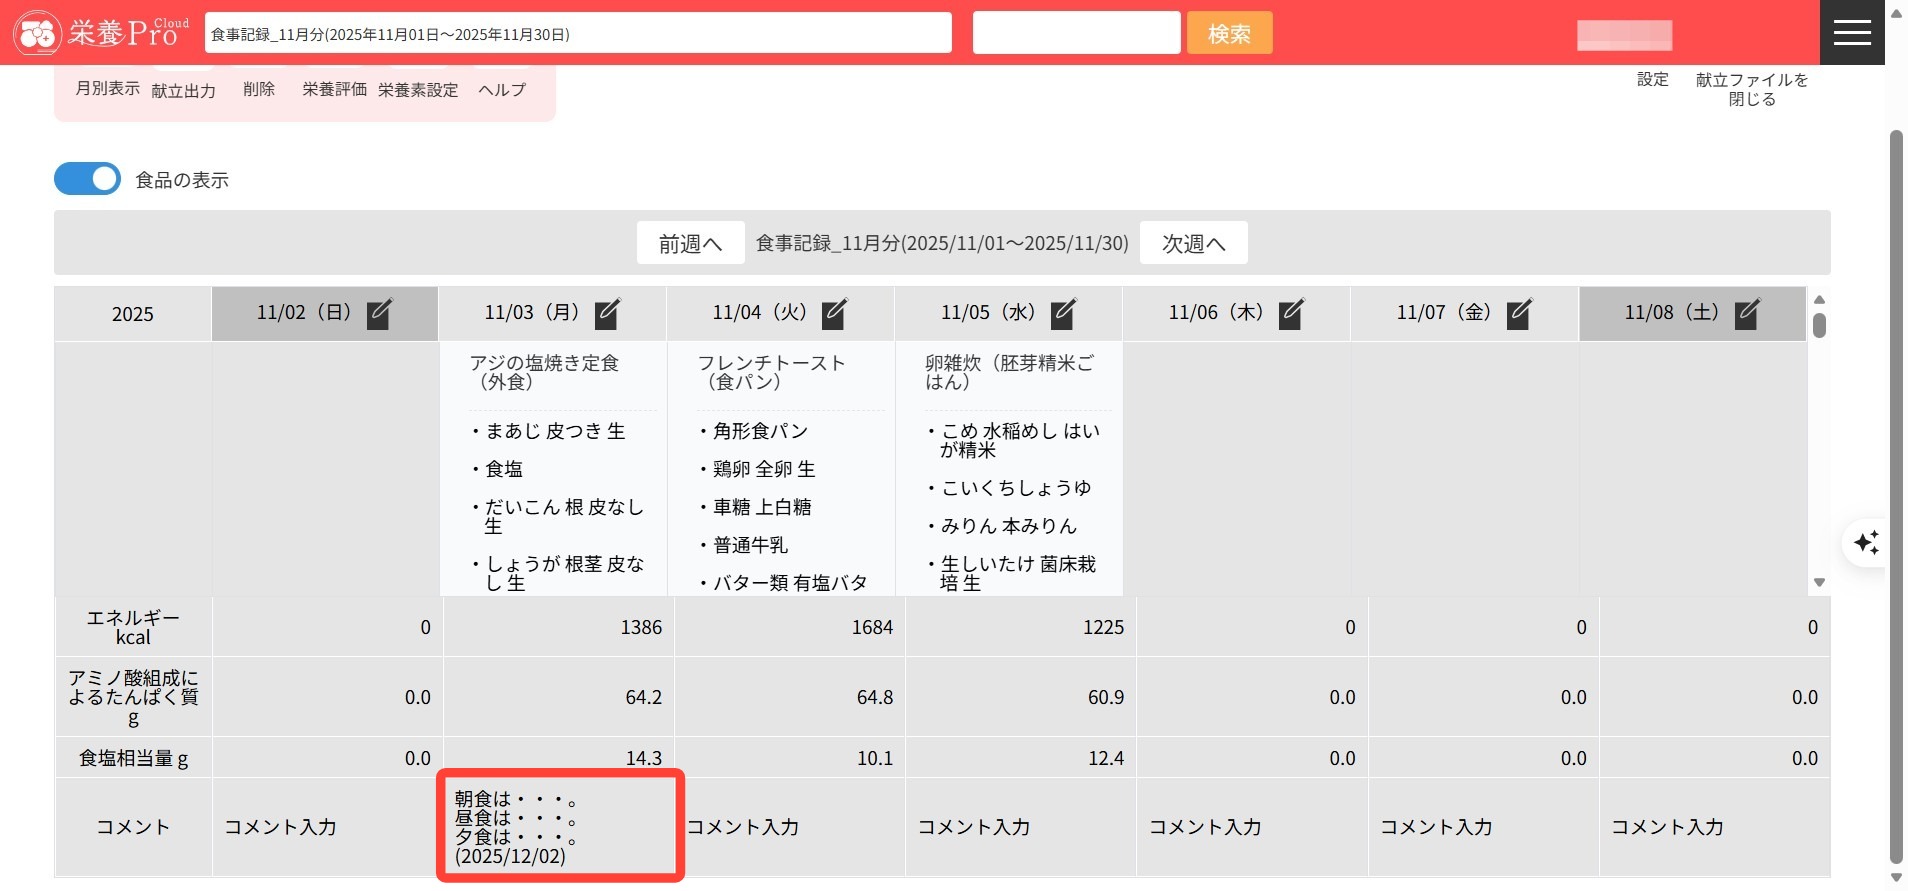Go to the previous week with 前週へ

click(x=690, y=243)
